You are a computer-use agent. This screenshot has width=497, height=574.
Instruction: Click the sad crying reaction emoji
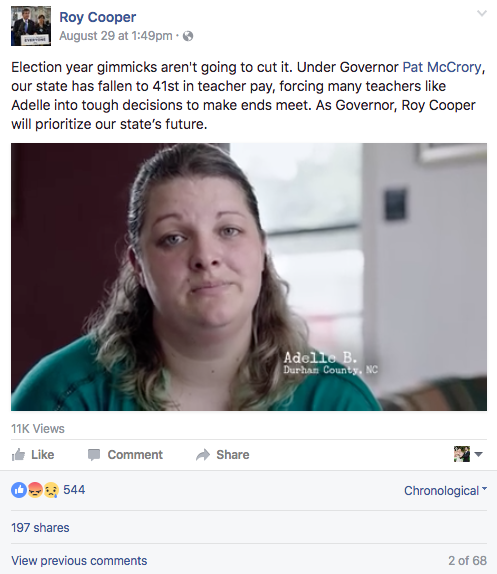click(x=51, y=490)
